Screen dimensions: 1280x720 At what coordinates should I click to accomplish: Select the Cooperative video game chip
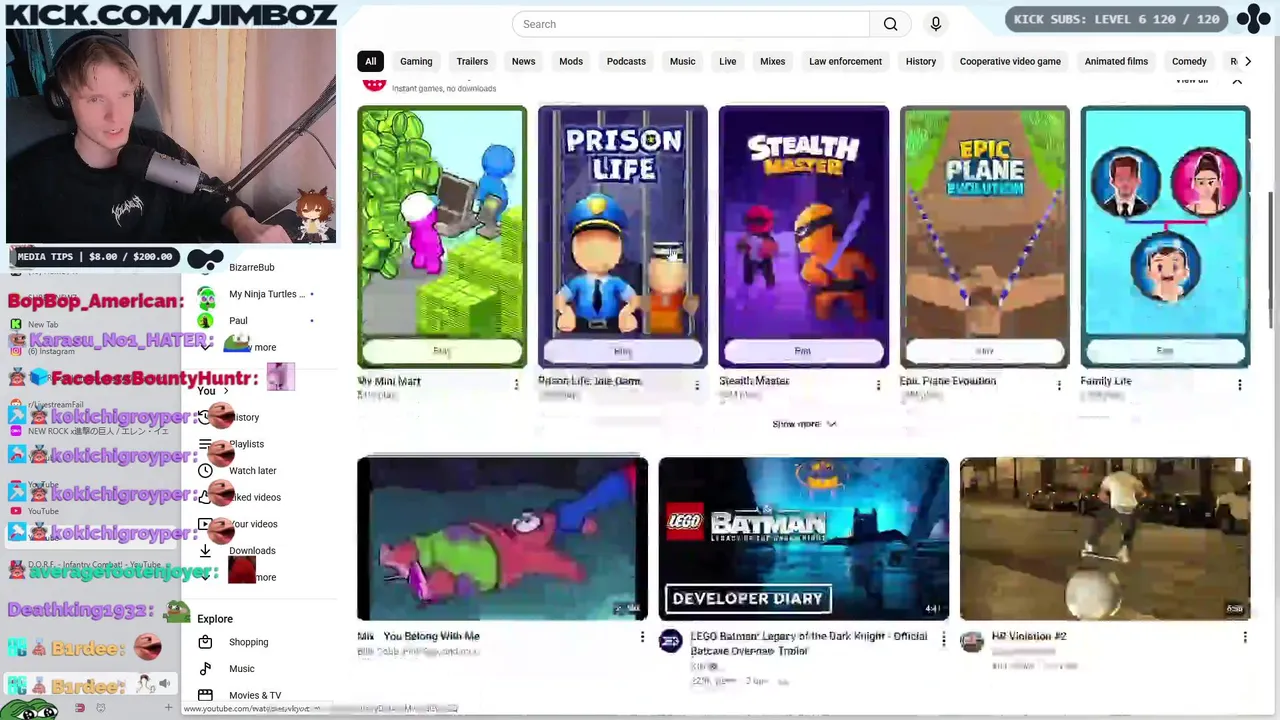(x=1010, y=61)
